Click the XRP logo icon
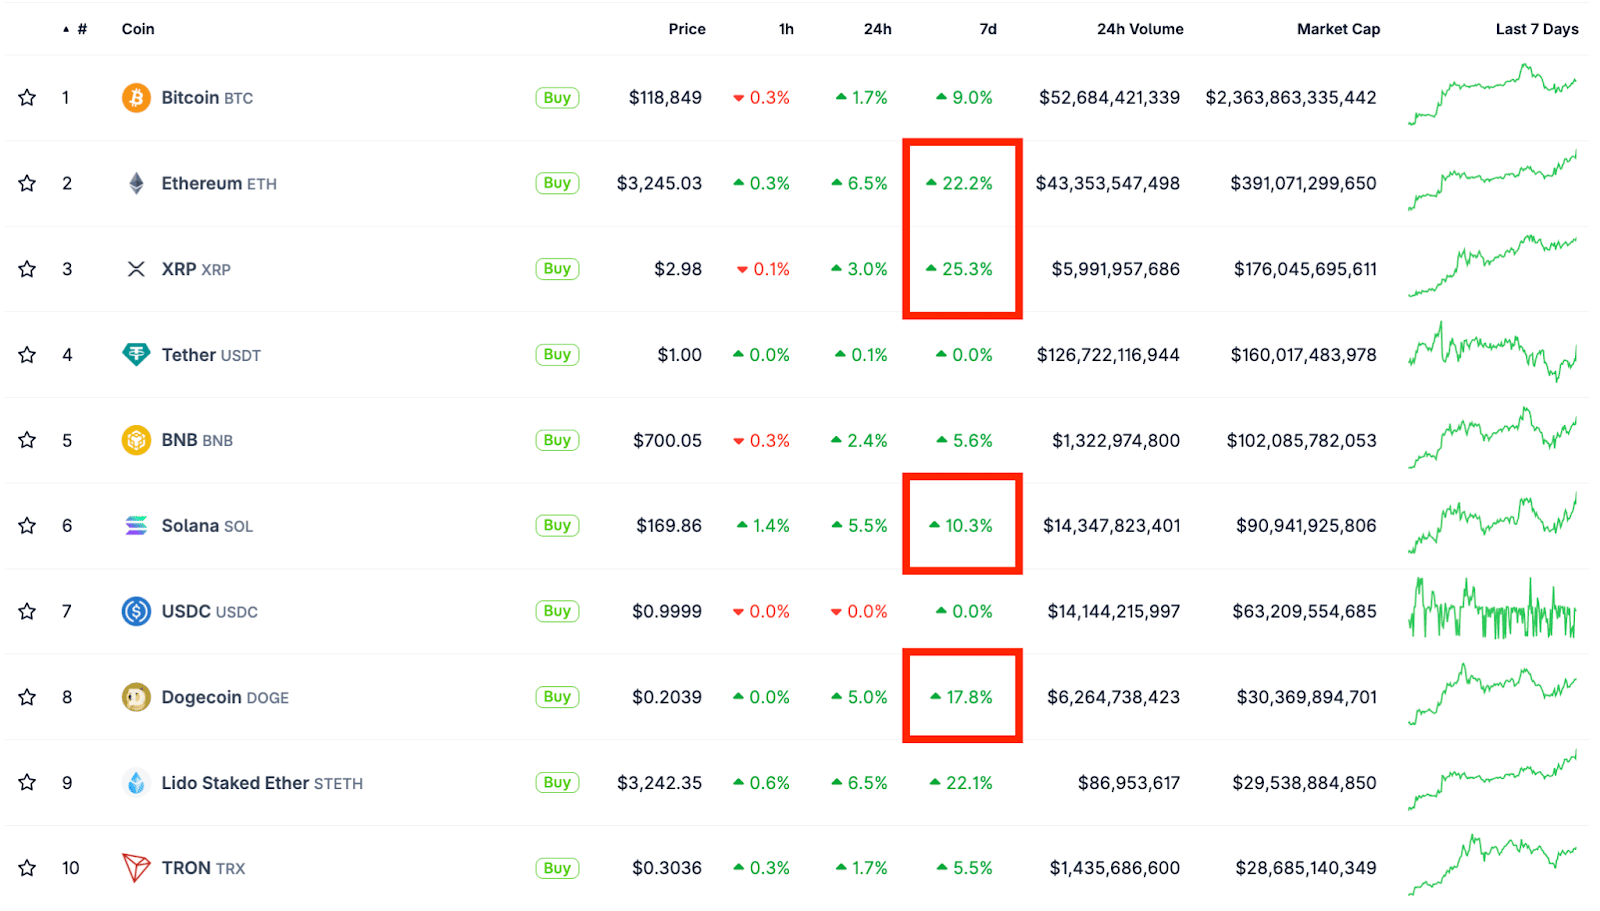Screen dimensions: 1600x911 click(136, 269)
